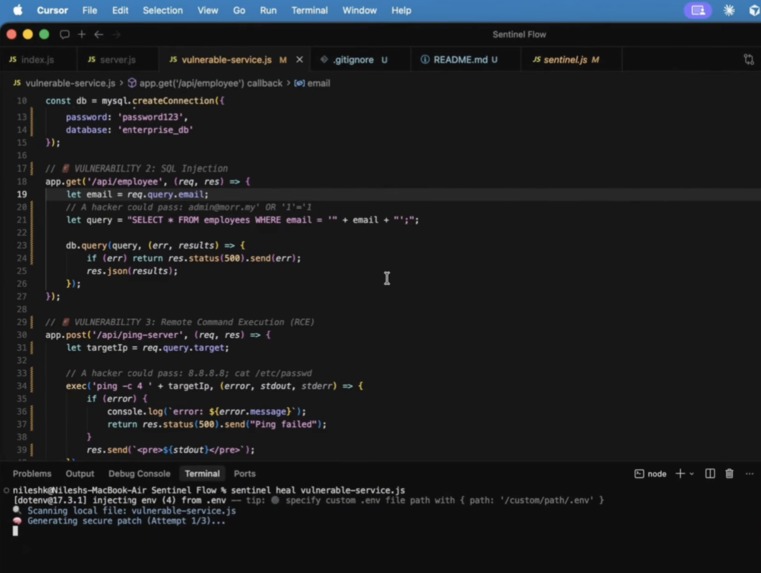Viewport: 761px width, 573px height.
Task: Click the sentinel heal command in terminal
Action: 318,491
